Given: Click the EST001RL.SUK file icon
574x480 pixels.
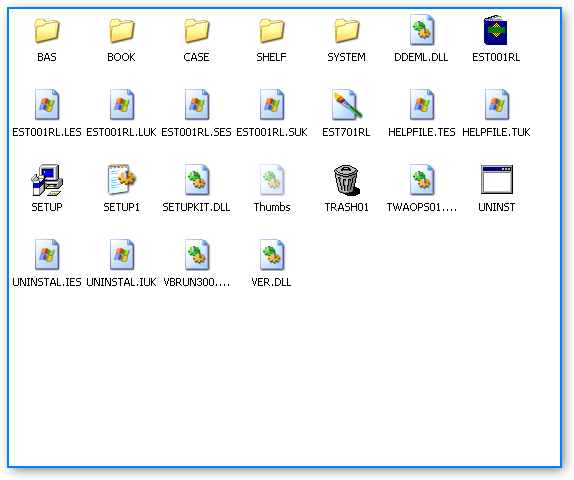Looking at the screenshot, I should click(x=272, y=105).
